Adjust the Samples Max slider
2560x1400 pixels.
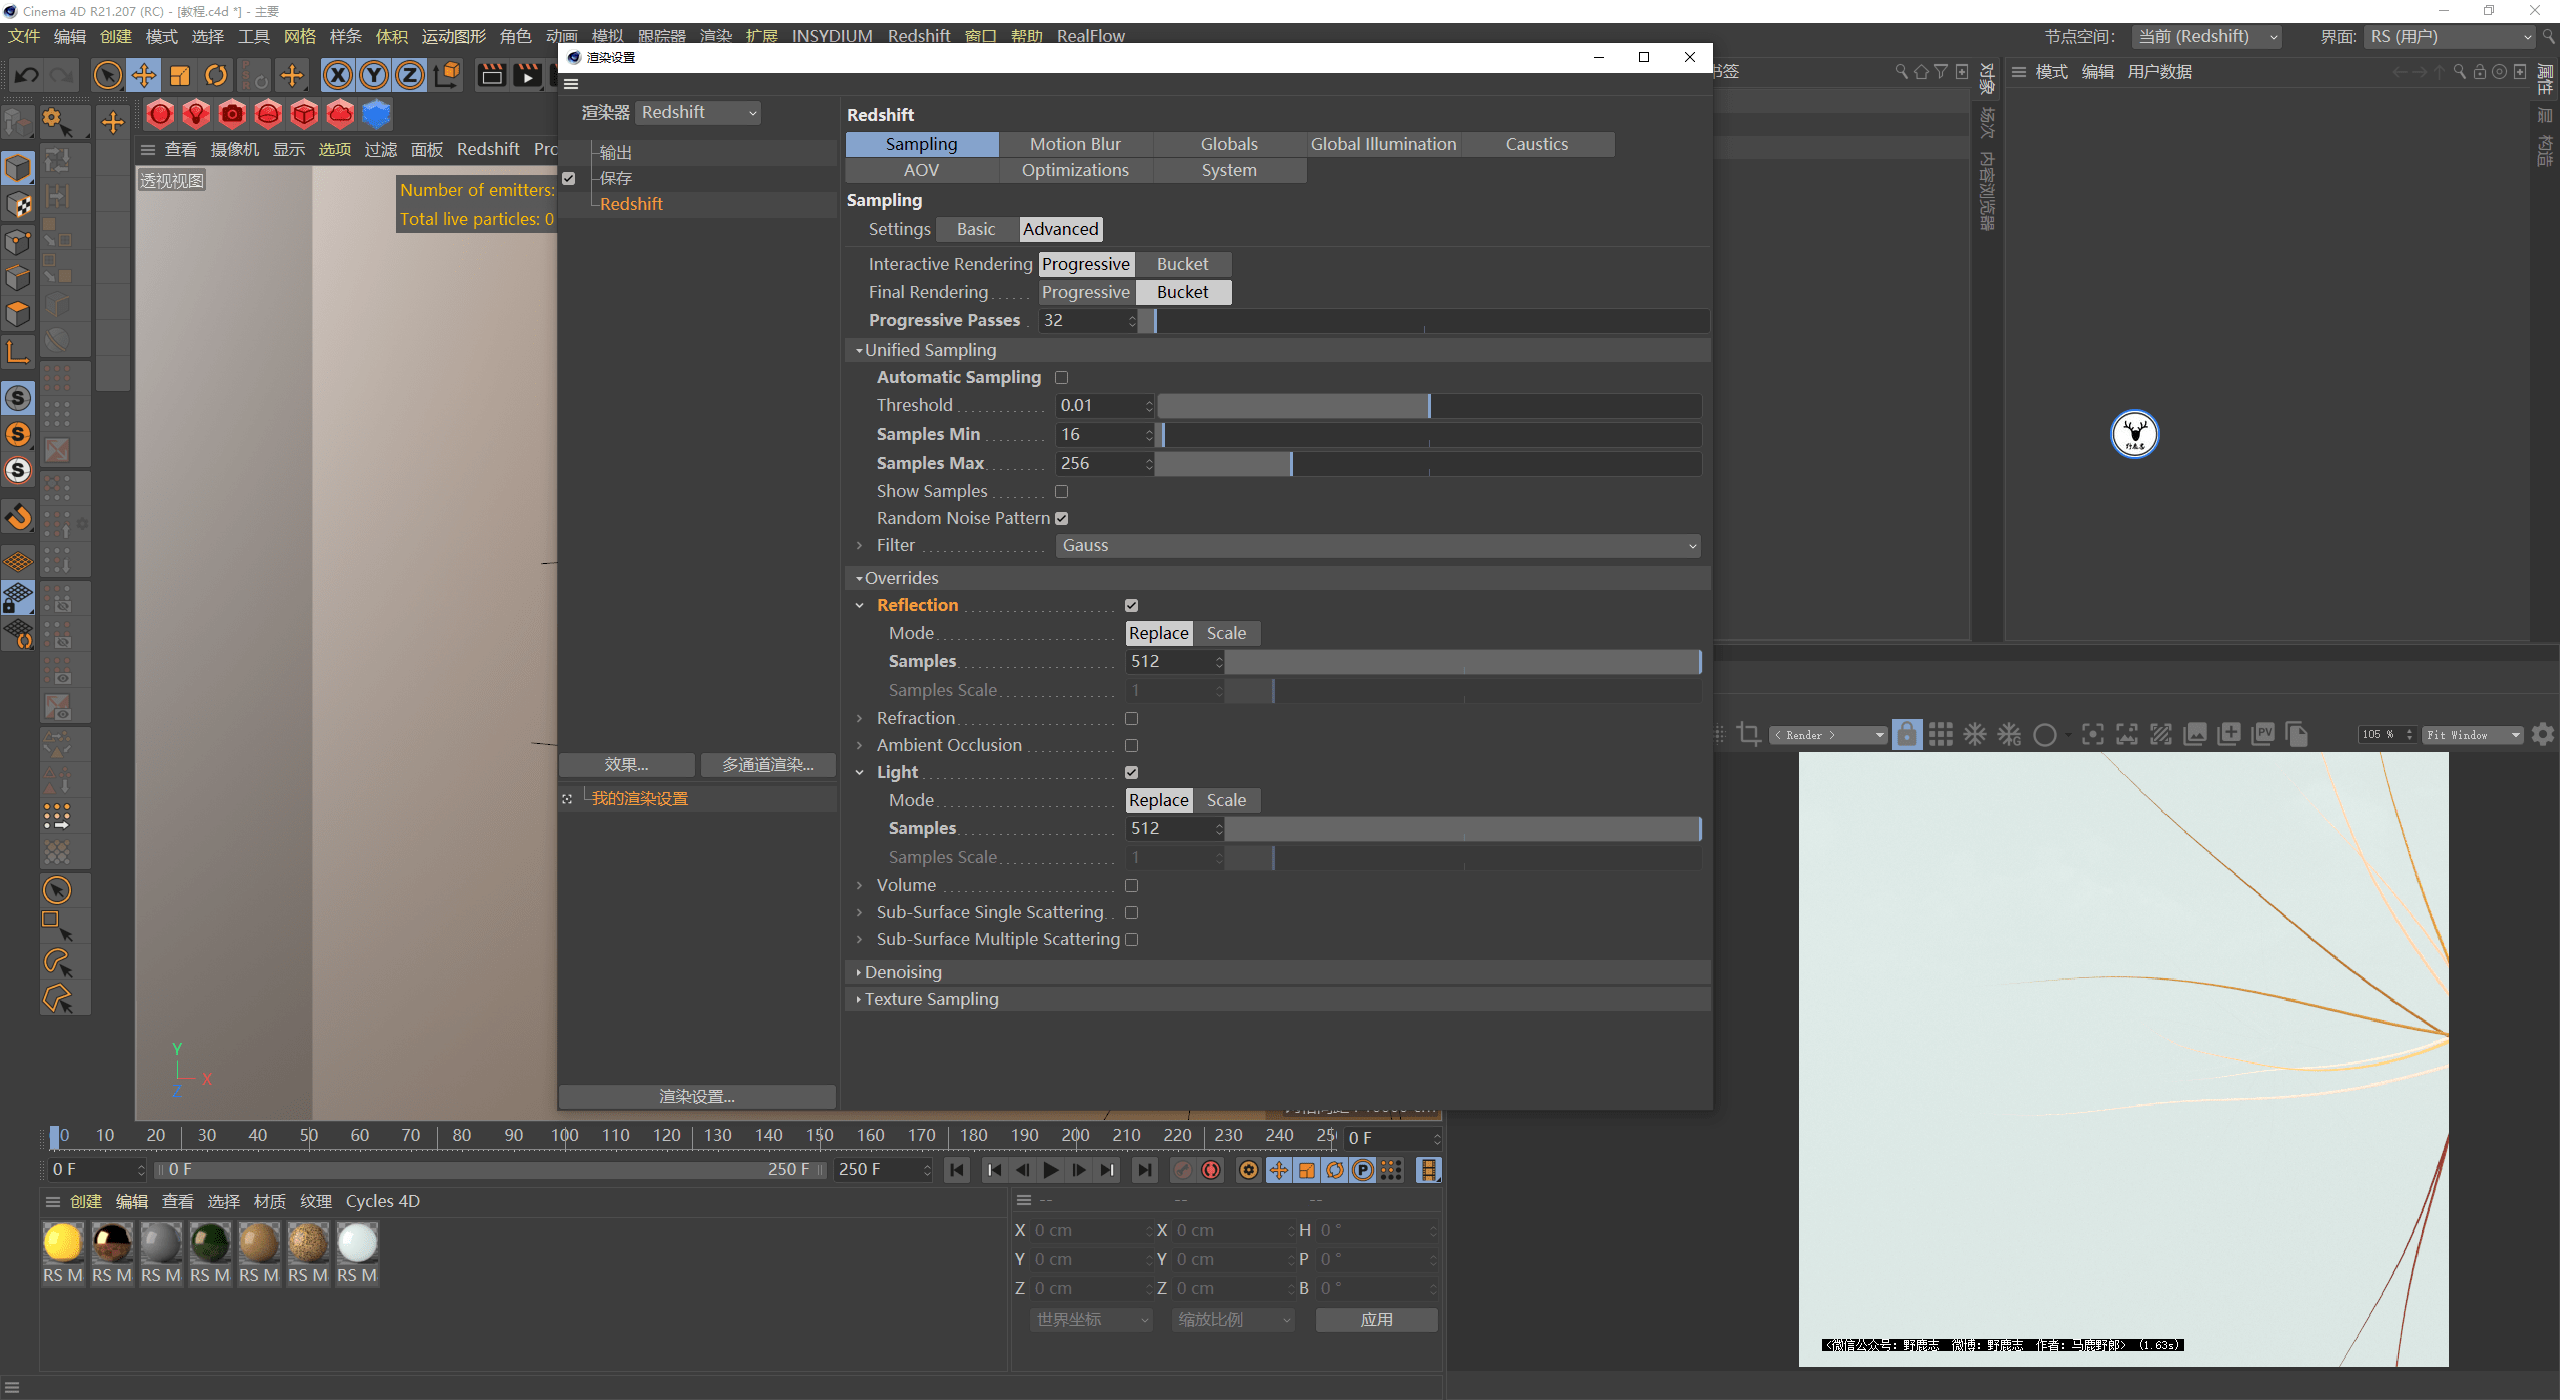pyautogui.click(x=1291, y=464)
